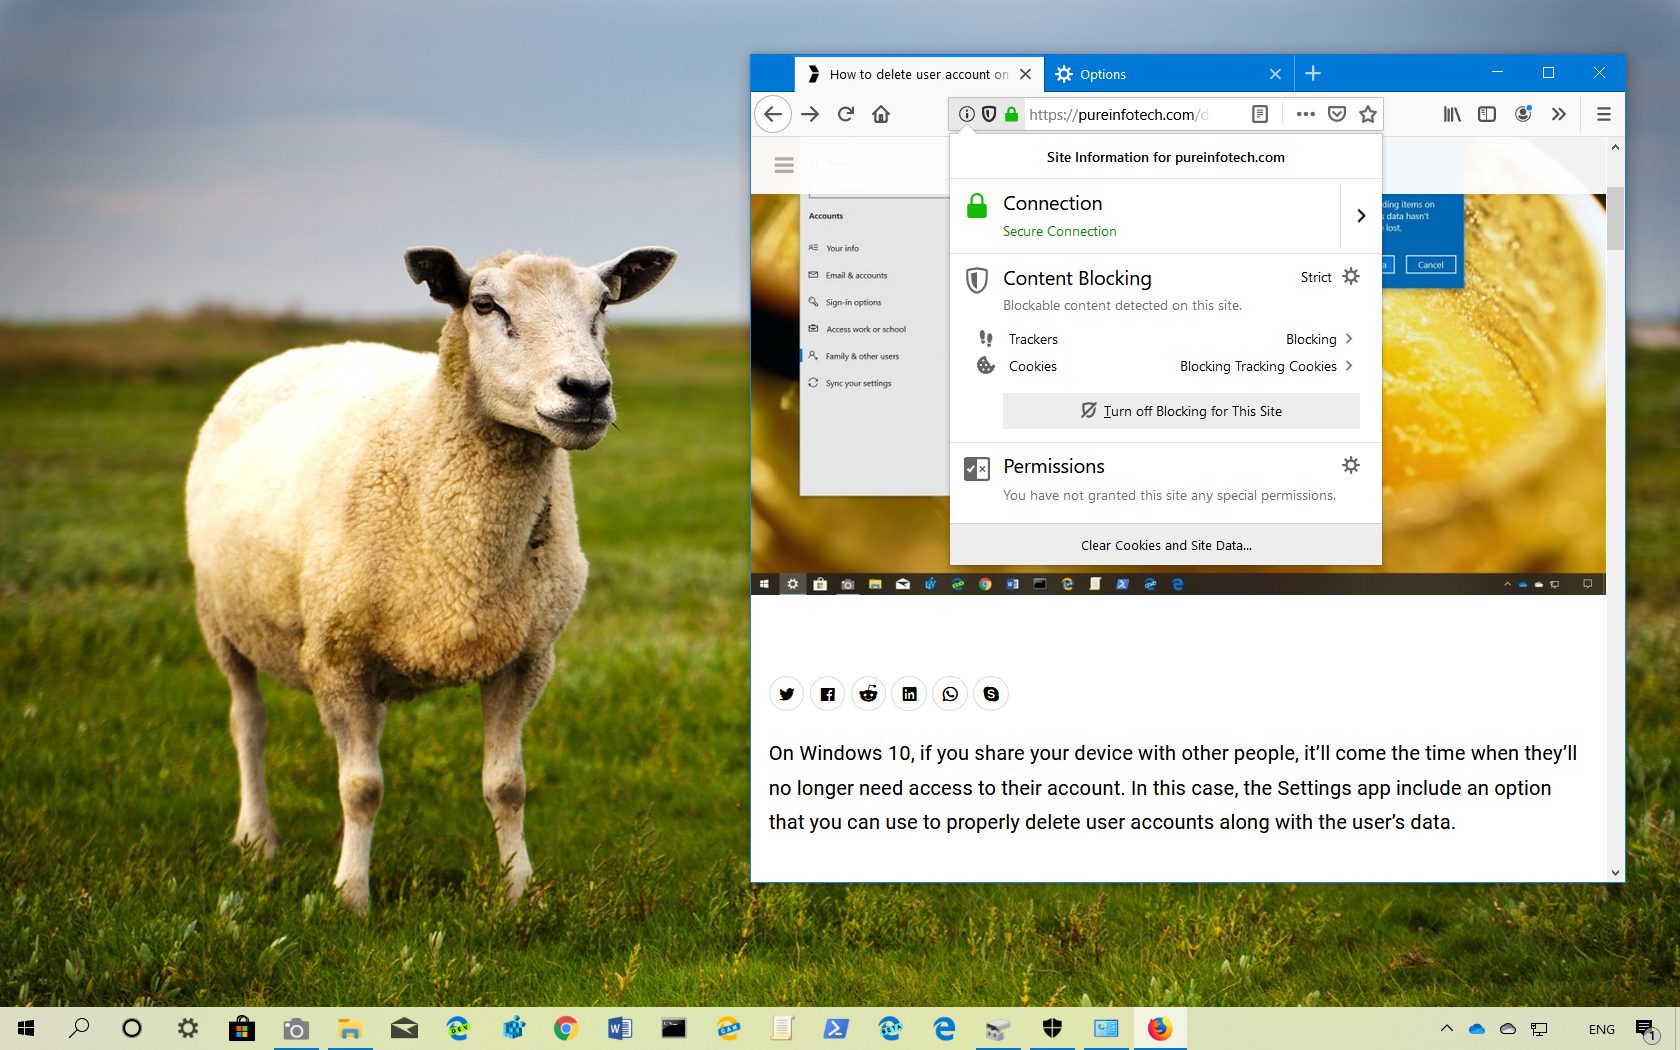Share the article on Twitter
The height and width of the screenshot is (1050, 1680).
(x=786, y=694)
